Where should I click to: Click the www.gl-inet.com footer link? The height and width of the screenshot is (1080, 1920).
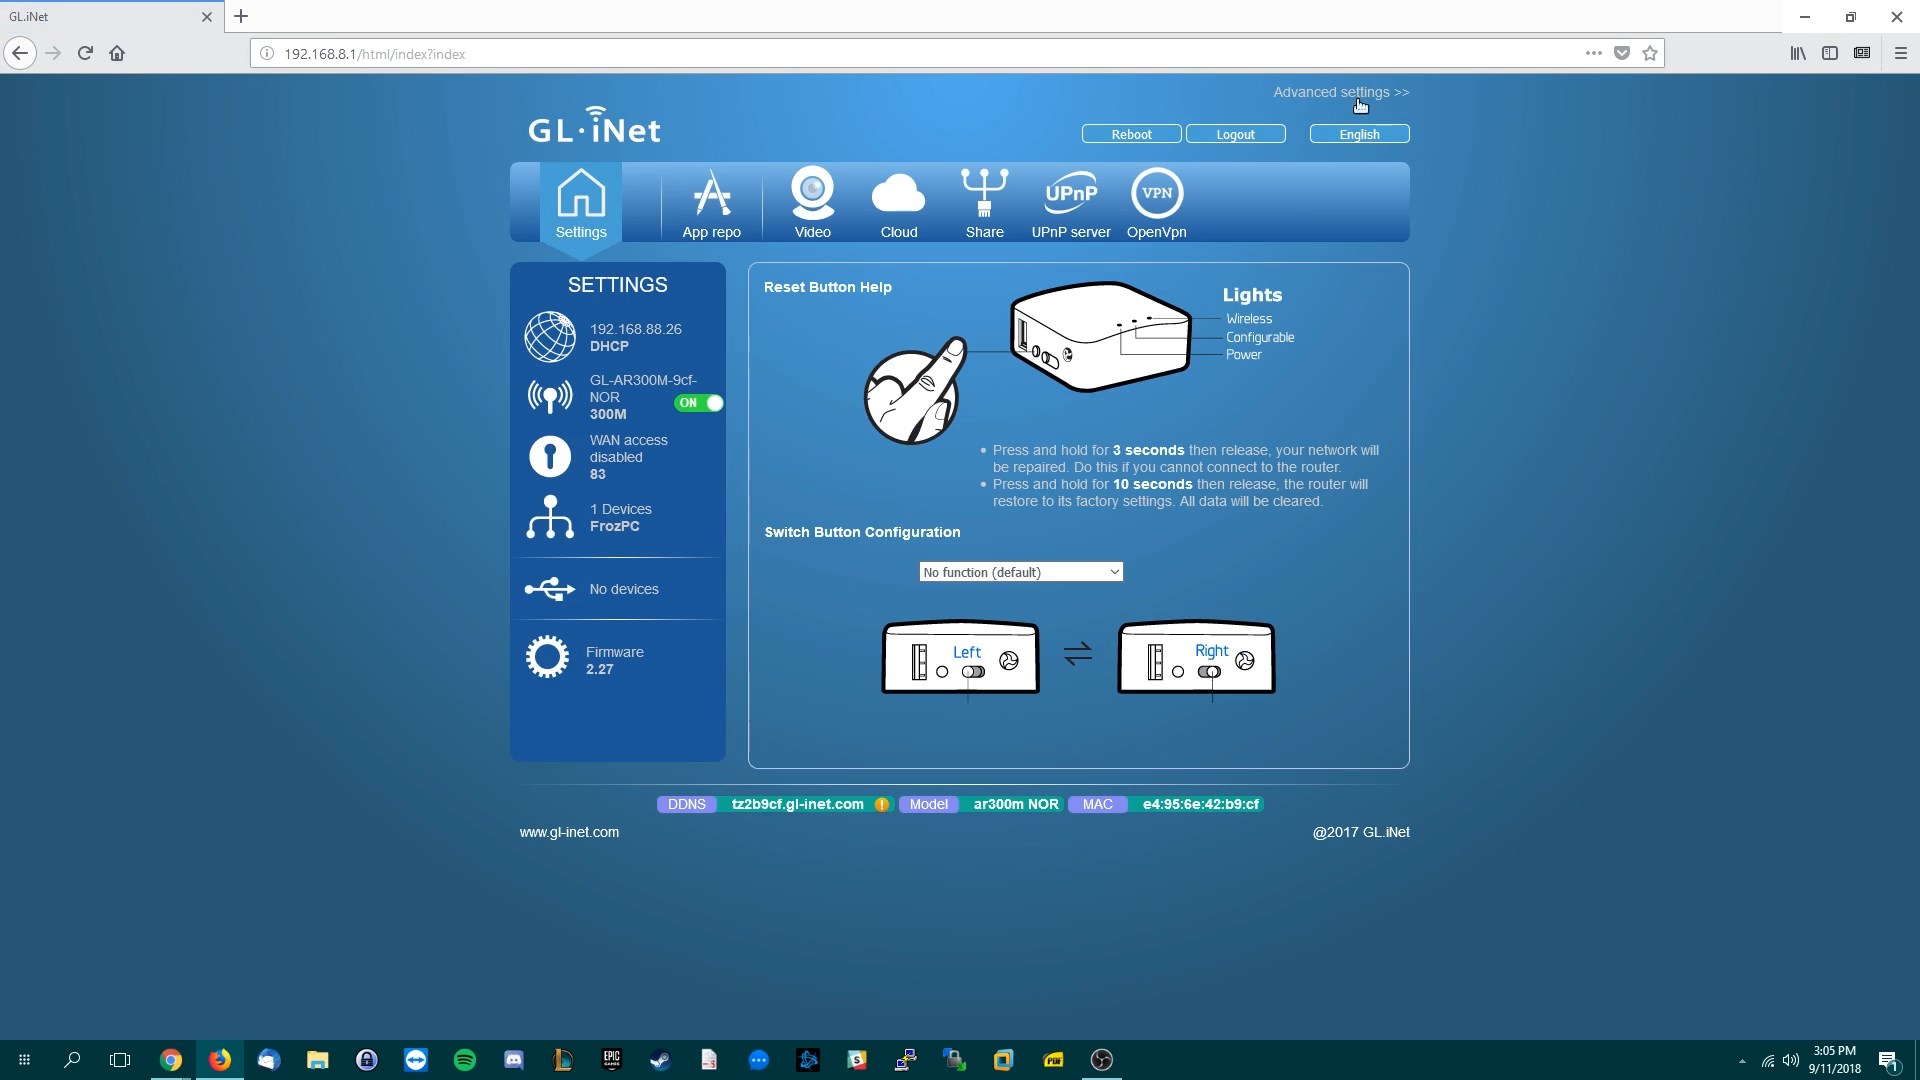pyautogui.click(x=569, y=832)
